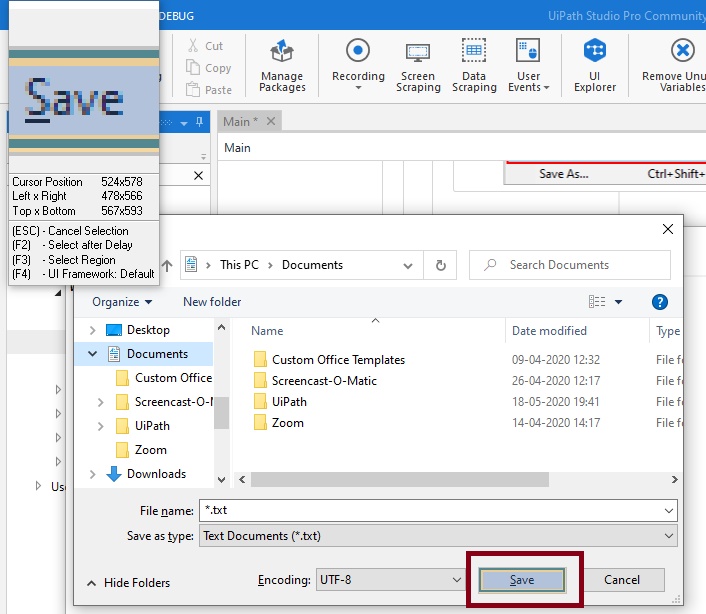Start the Recording tool

(358, 64)
